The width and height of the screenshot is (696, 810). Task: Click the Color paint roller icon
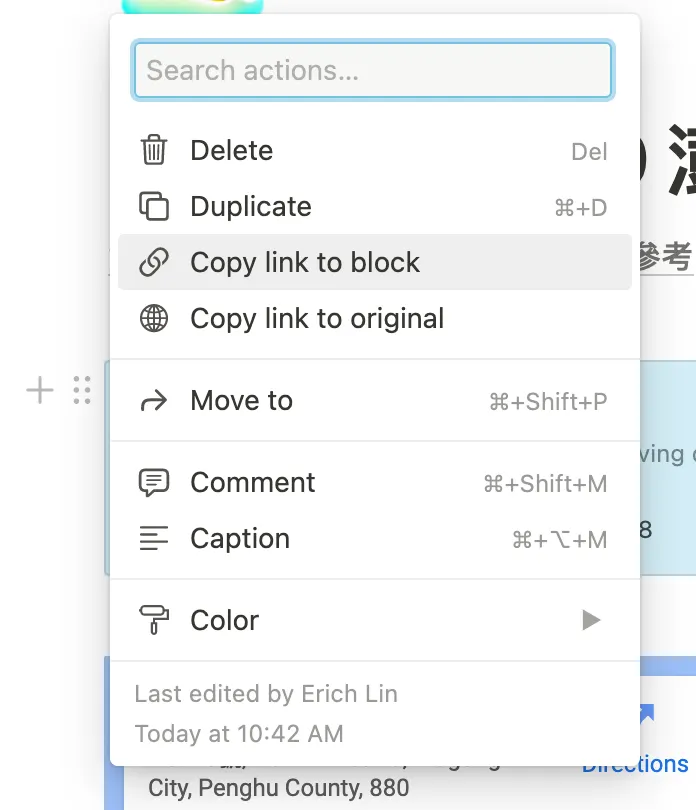[153, 621]
